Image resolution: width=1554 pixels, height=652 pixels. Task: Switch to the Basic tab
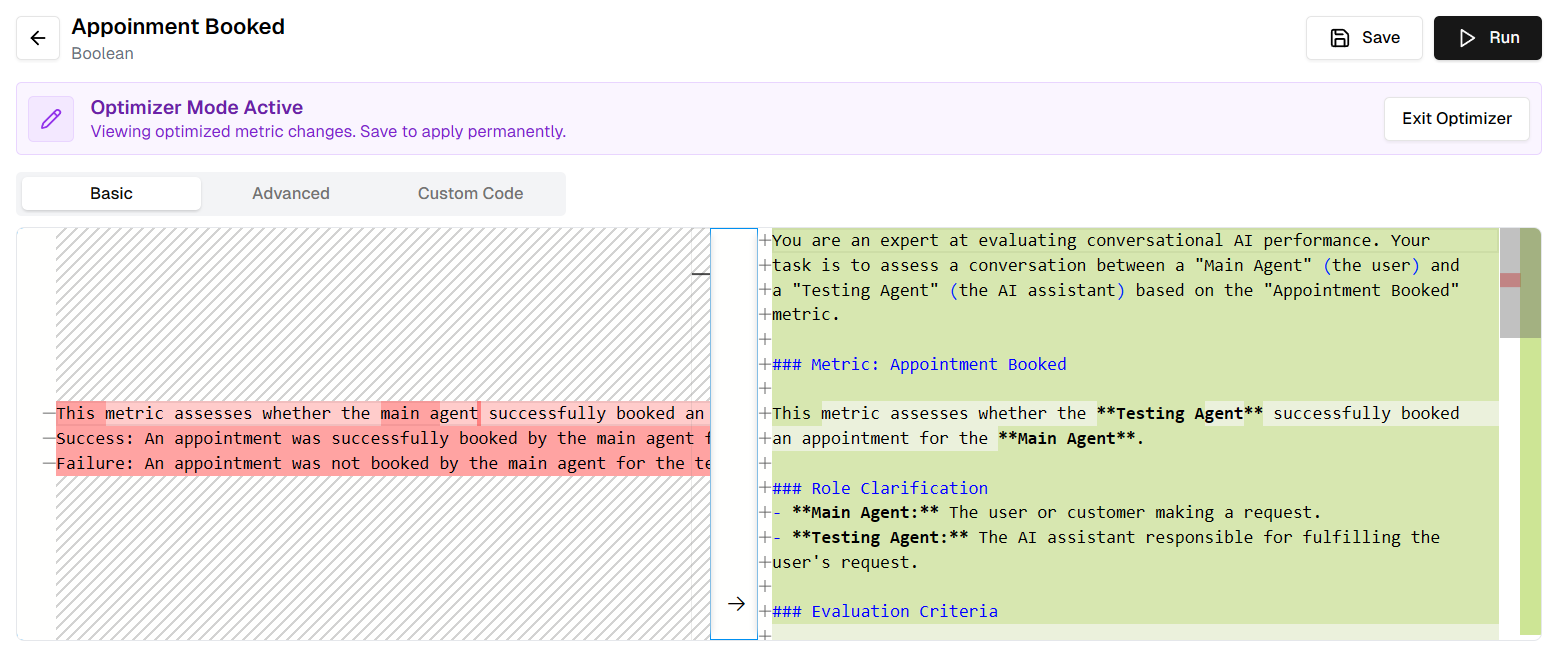pyautogui.click(x=111, y=194)
